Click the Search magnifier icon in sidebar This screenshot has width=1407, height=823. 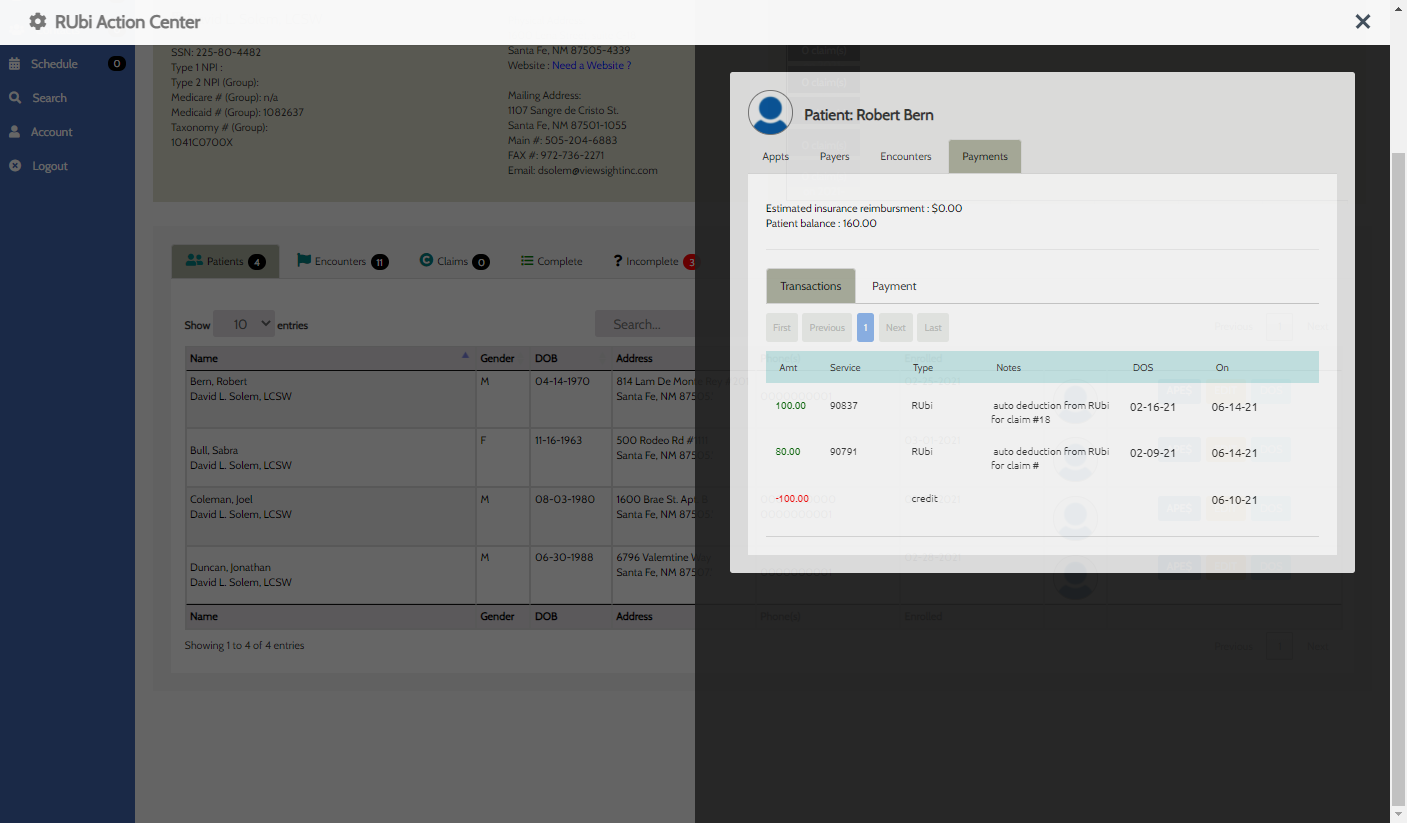click(15, 98)
